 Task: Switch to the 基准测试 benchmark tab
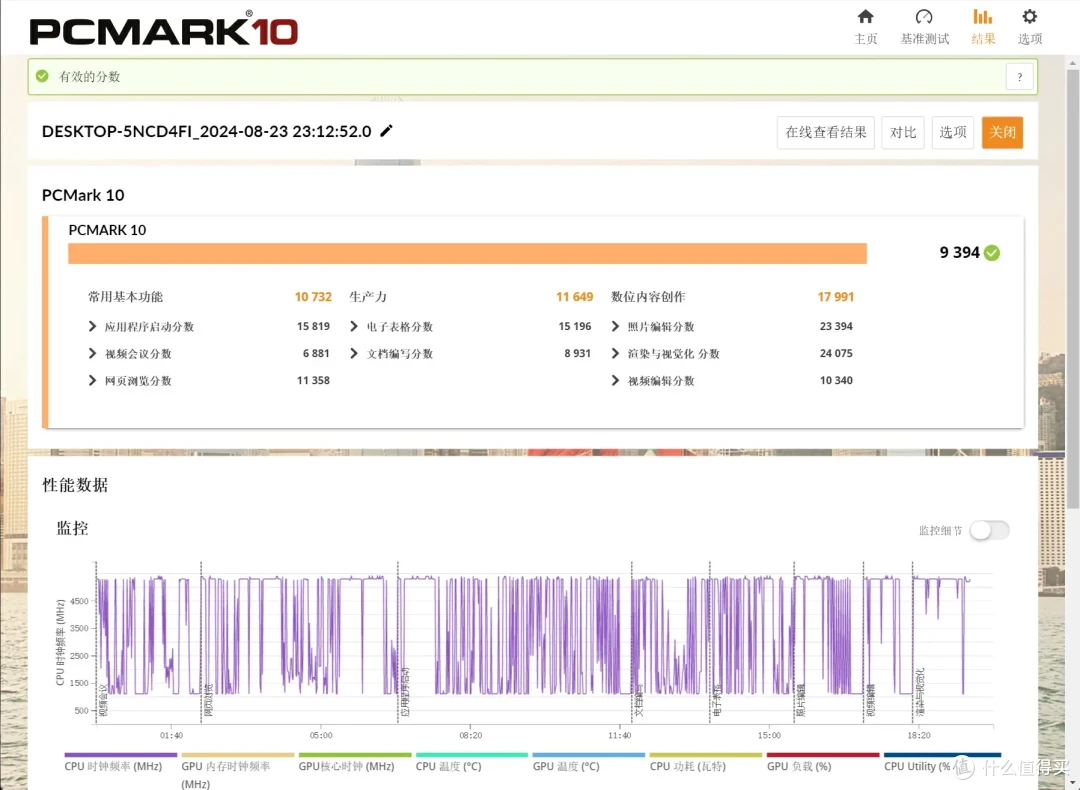pyautogui.click(x=924, y=26)
